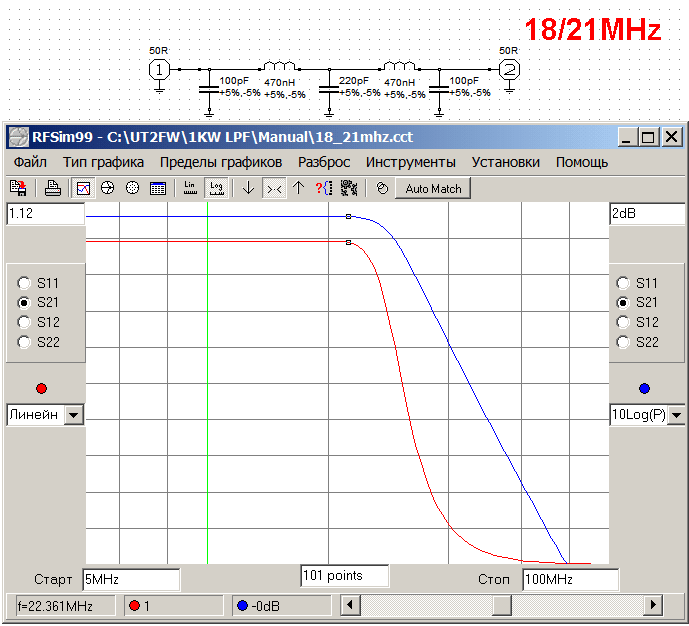Set the frequency axis to linear

190,188
